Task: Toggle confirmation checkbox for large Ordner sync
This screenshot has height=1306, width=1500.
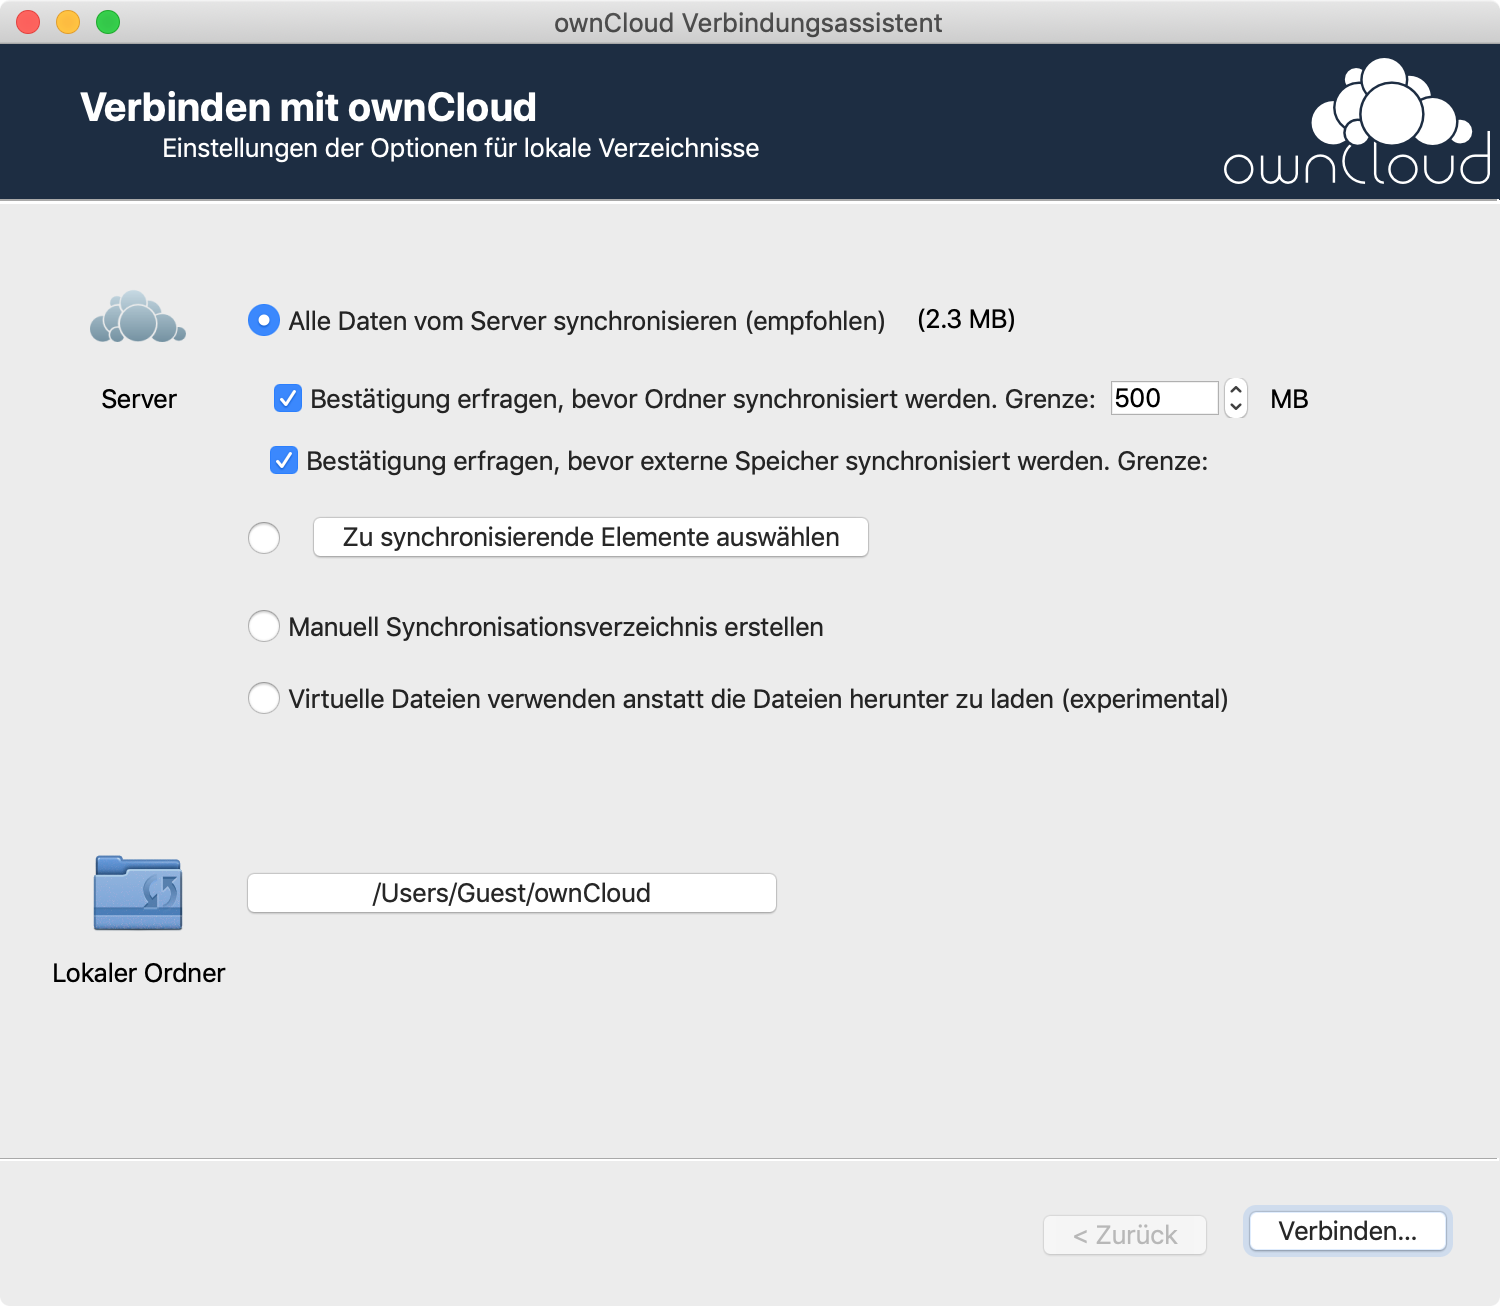Action: [288, 398]
